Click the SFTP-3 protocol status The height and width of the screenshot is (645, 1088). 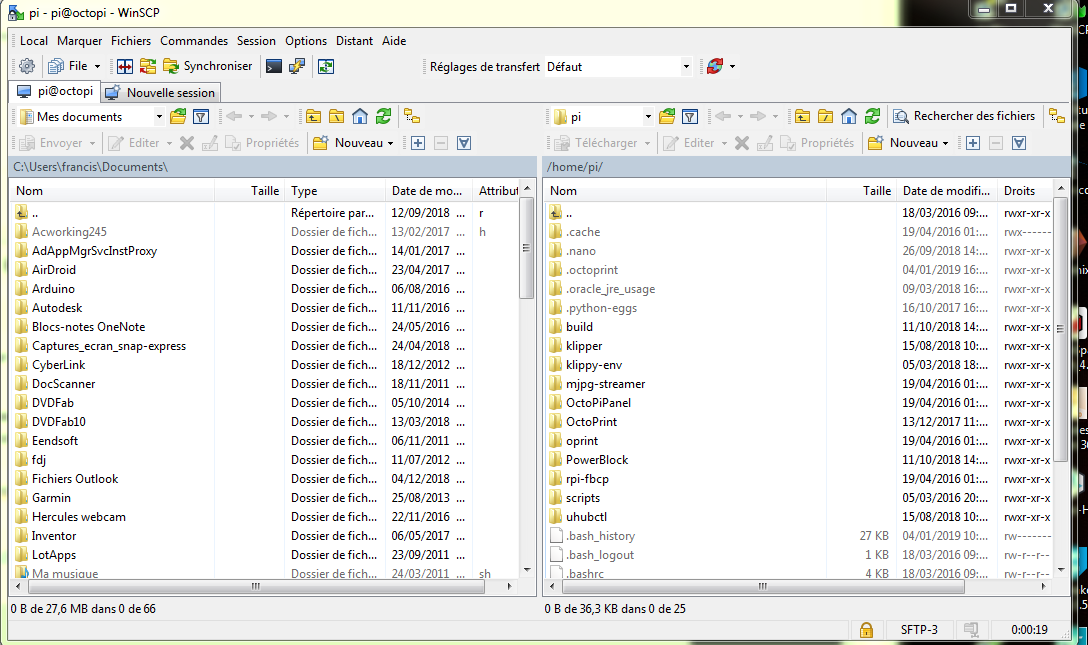click(919, 630)
